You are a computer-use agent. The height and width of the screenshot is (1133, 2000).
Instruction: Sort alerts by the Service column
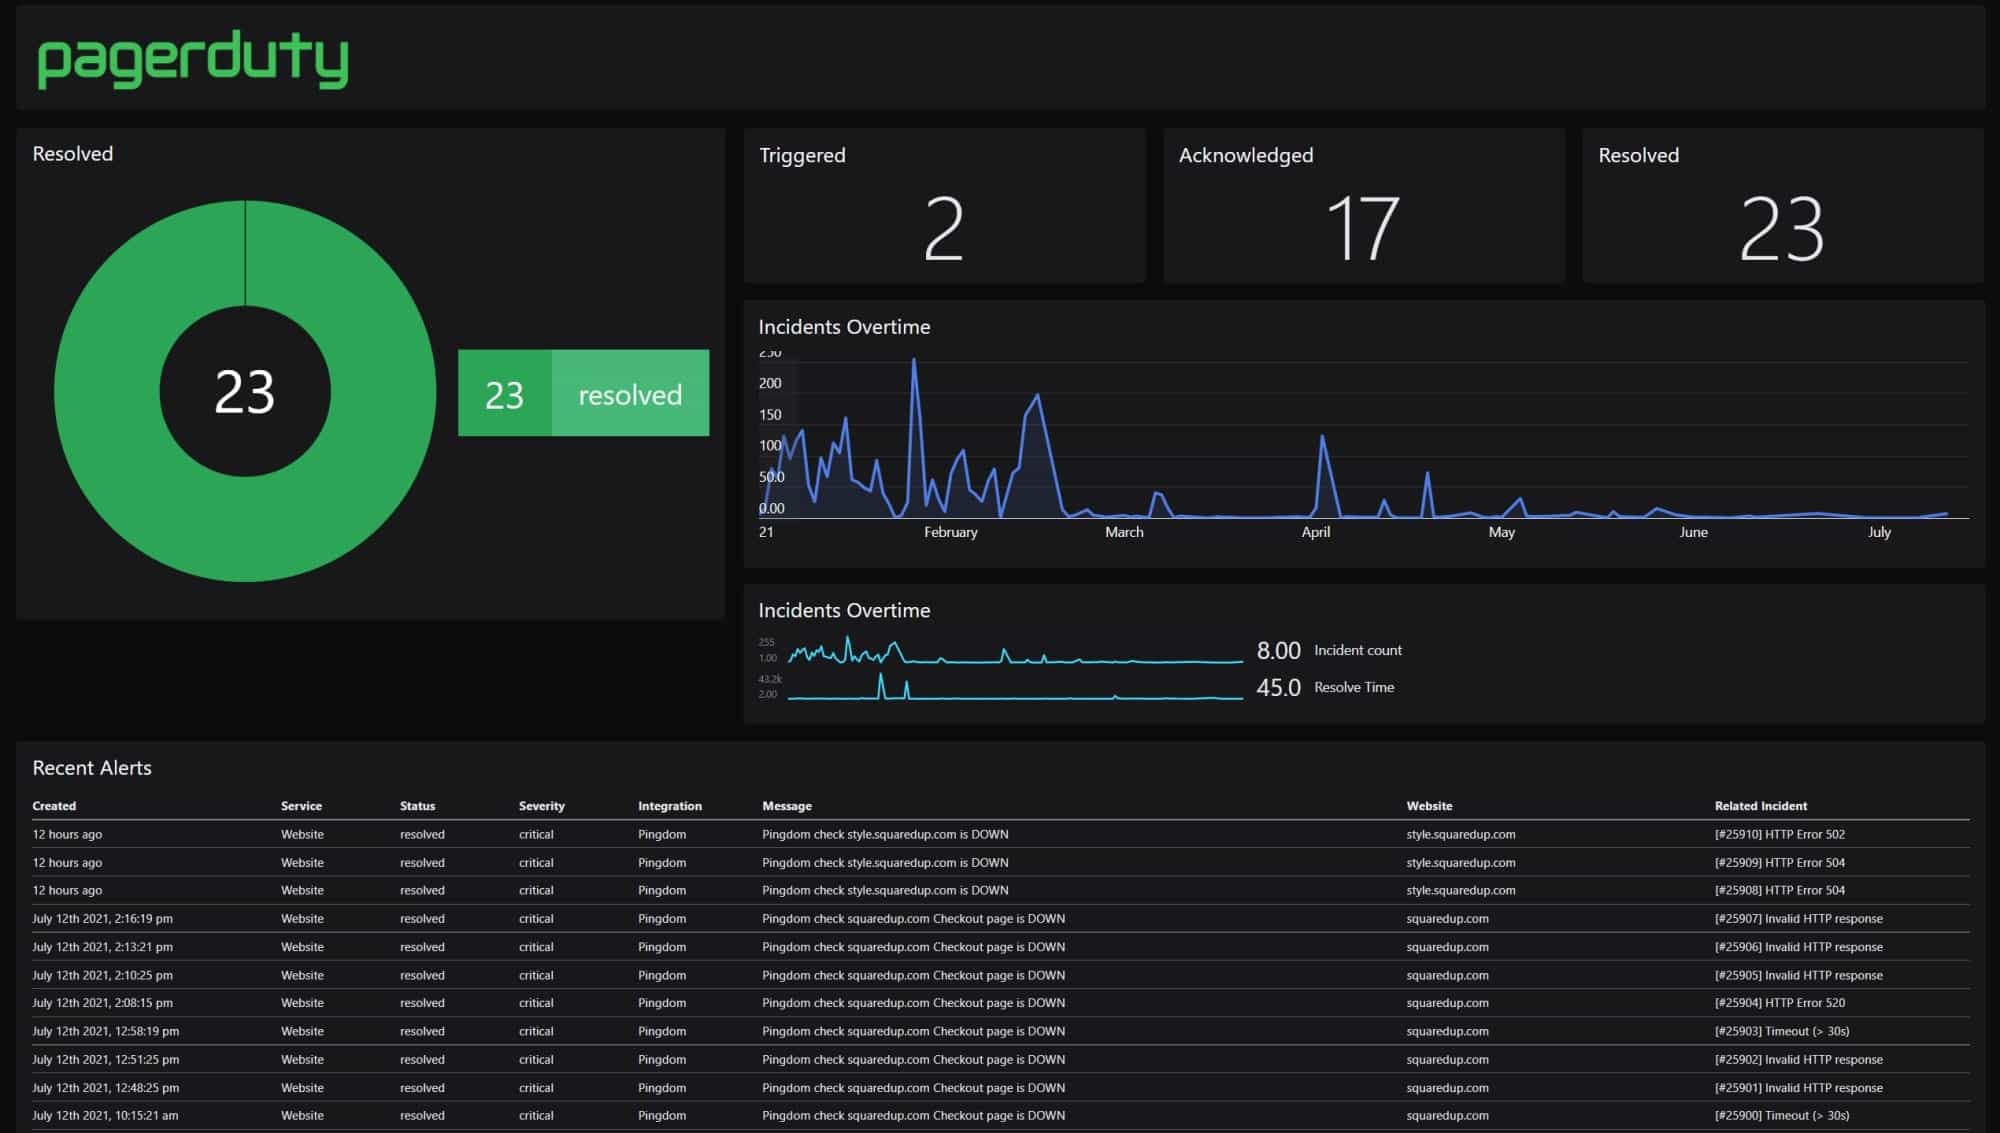click(x=301, y=805)
